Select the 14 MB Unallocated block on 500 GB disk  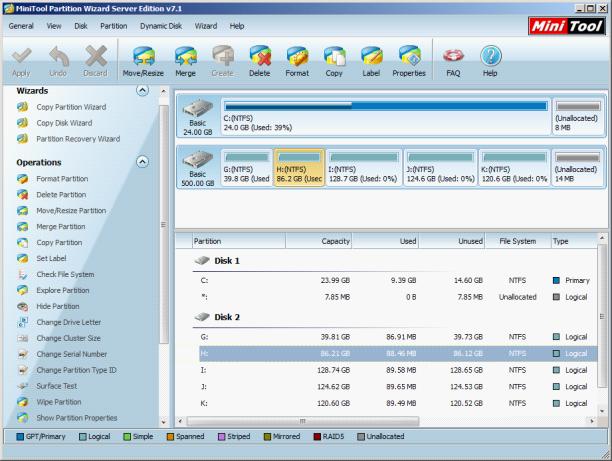click(577, 167)
